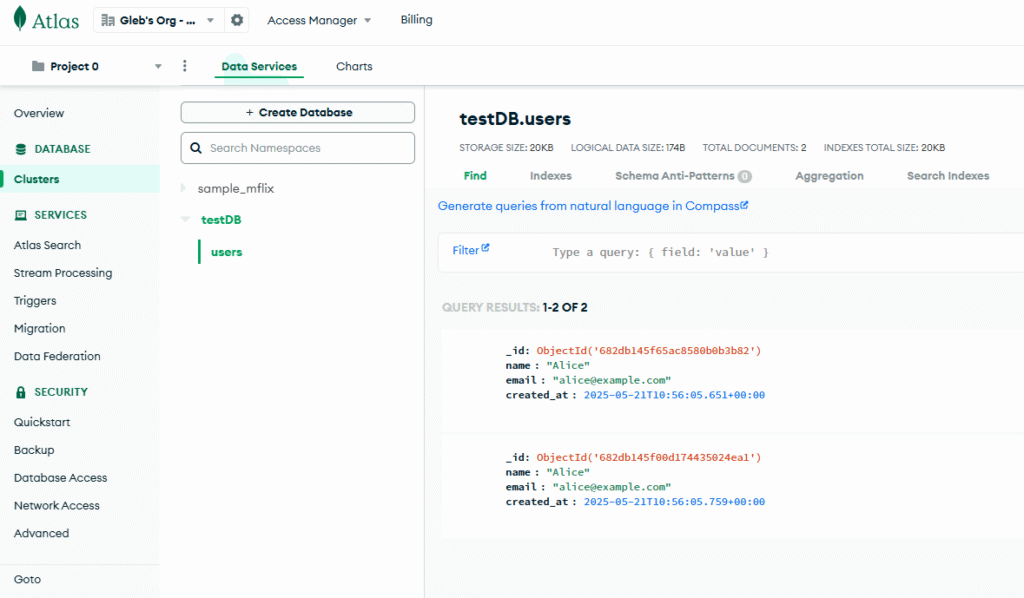Image resolution: width=1024 pixels, height=598 pixels.
Task: Focus the Search Namespaces field
Action: coord(298,148)
